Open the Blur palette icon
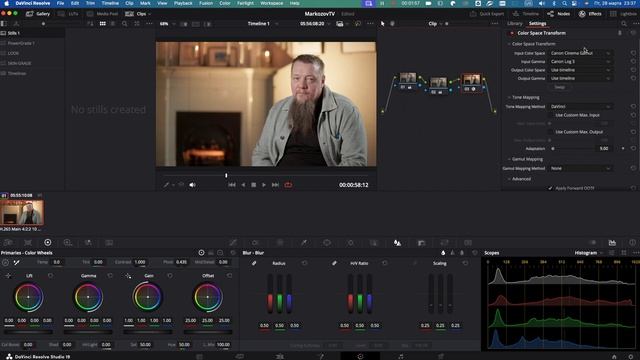 397,243
